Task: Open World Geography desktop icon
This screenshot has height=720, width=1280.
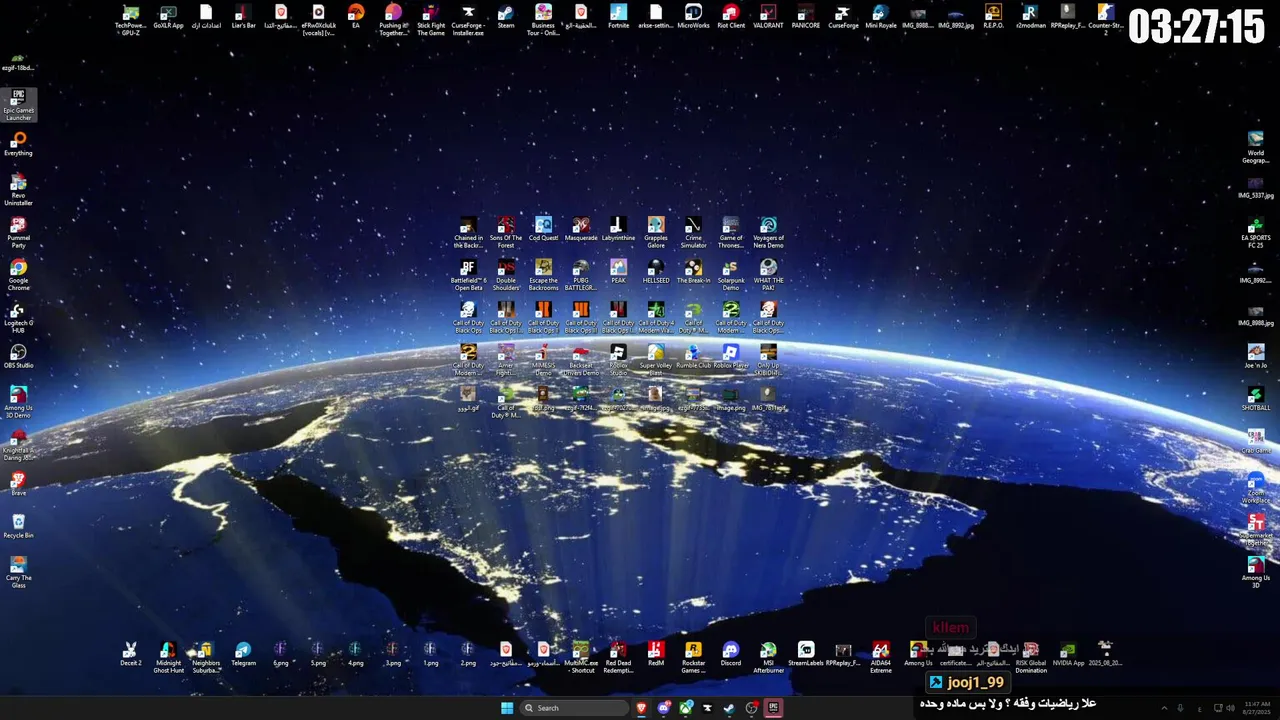Action: coord(1256,147)
